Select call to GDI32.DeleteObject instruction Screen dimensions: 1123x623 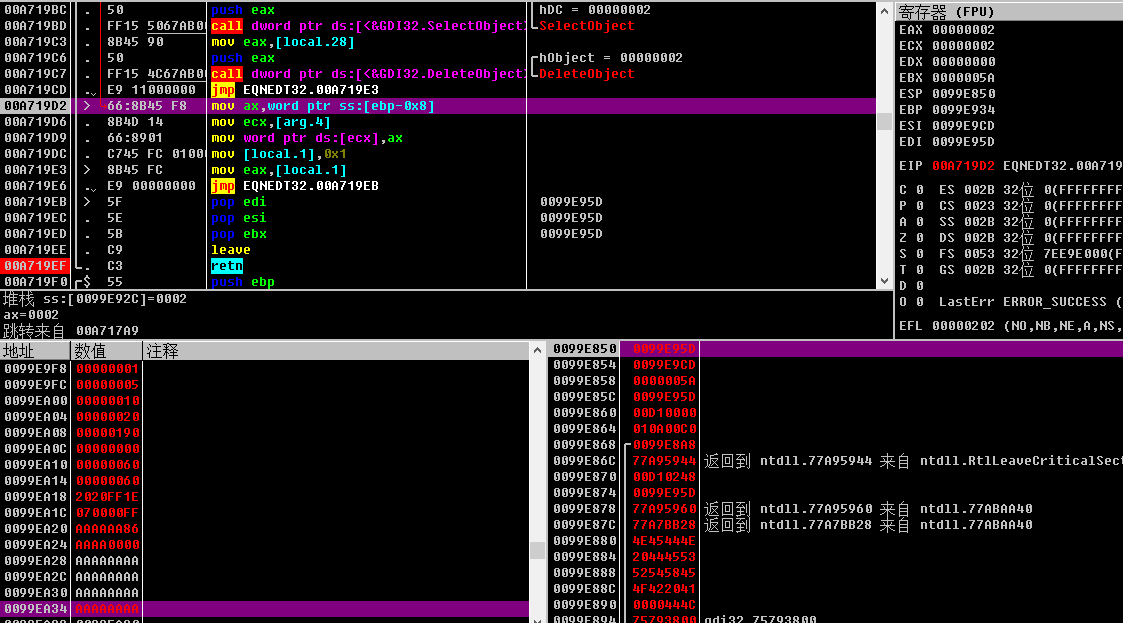[368, 74]
